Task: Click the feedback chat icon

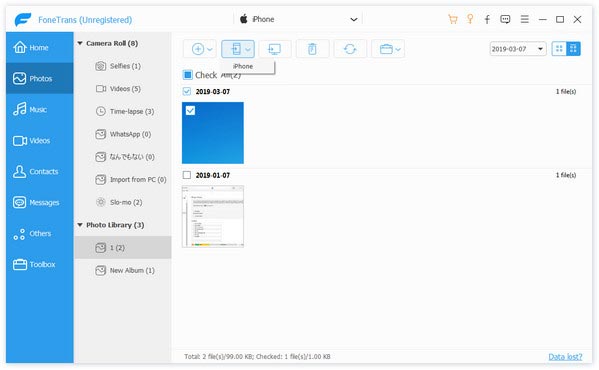Action: (x=505, y=19)
